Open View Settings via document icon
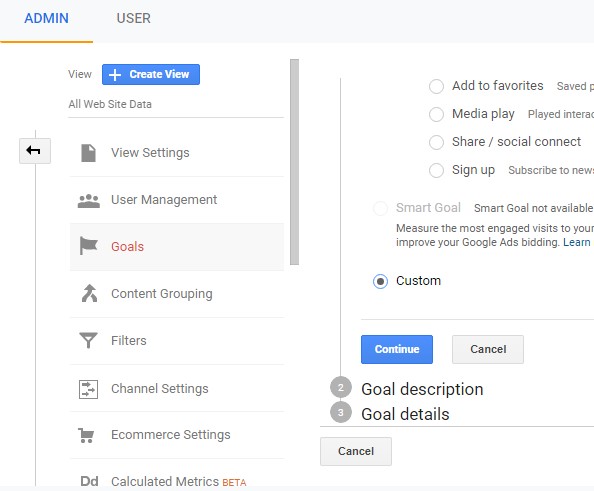This screenshot has height=491, width=594. click(x=88, y=153)
